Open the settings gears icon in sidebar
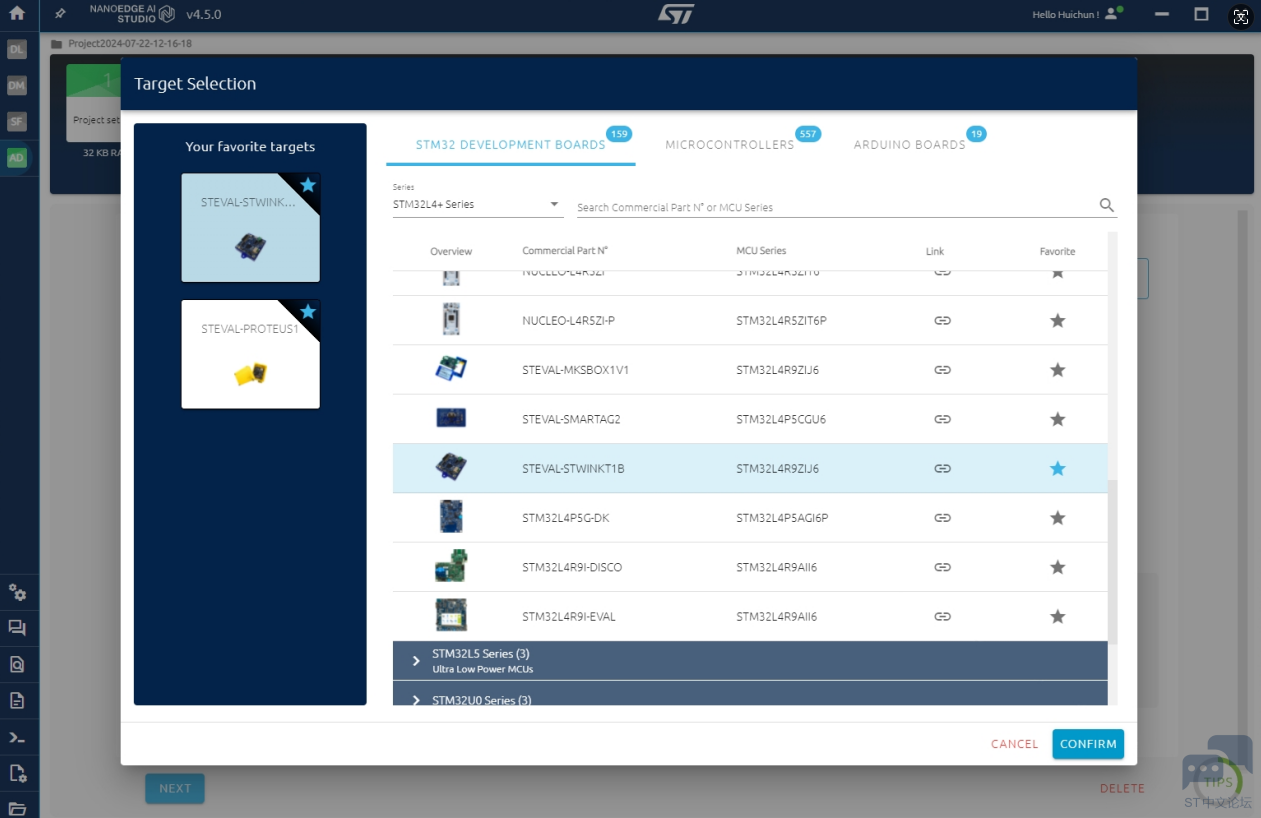Viewport: 1261px width, 818px height. click(x=17, y=592)
